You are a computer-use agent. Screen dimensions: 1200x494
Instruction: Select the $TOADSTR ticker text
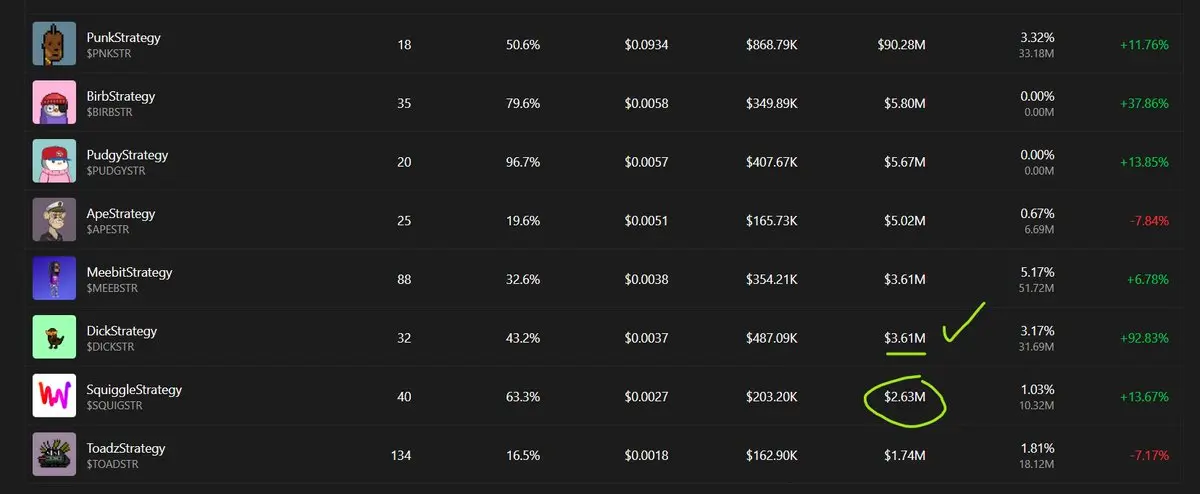point(112,464)
